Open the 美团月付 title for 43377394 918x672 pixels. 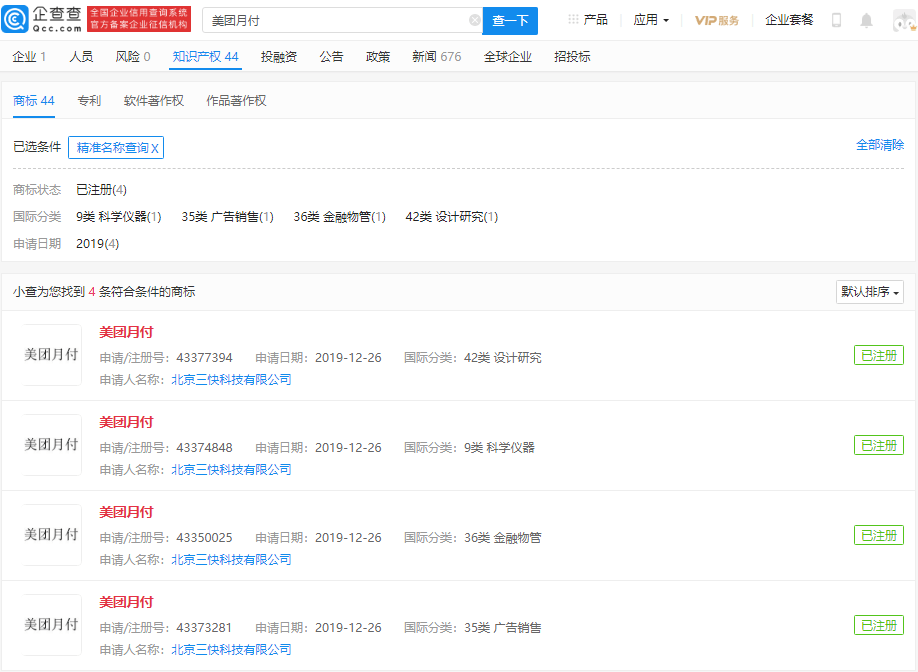point(126,332)
